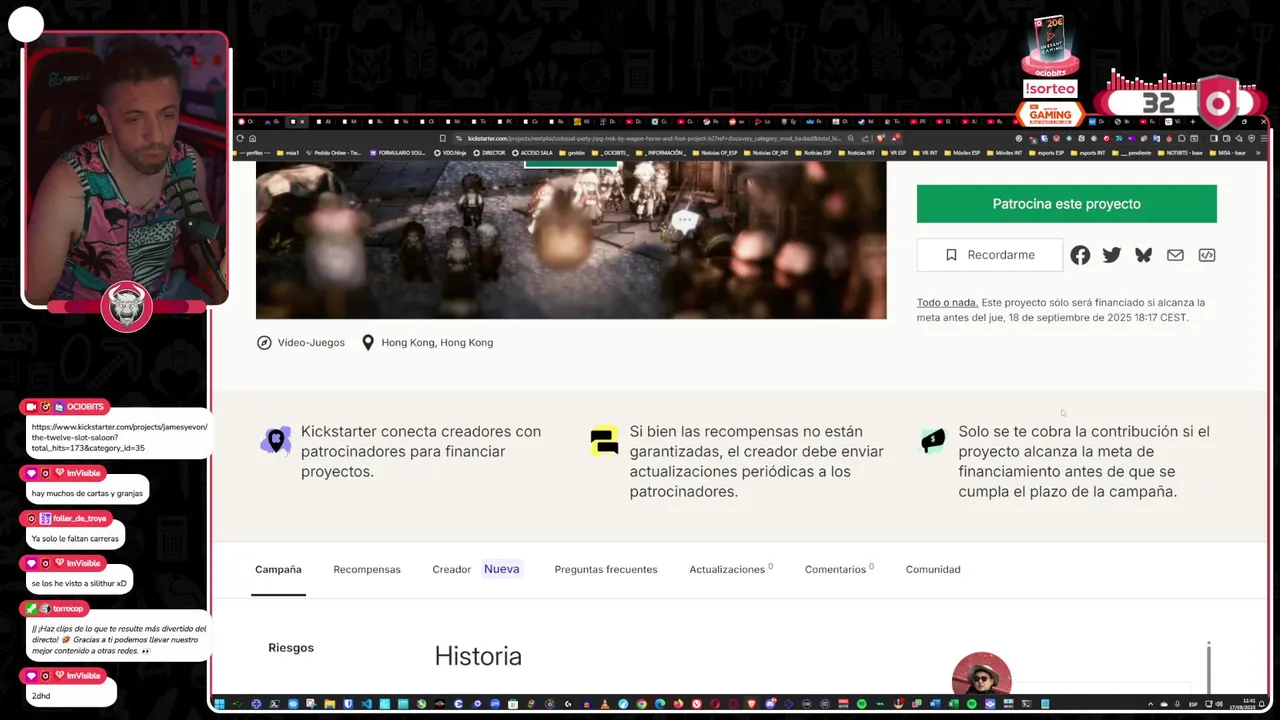Back this project with Patrocina este proyecto

[1066, 204]
